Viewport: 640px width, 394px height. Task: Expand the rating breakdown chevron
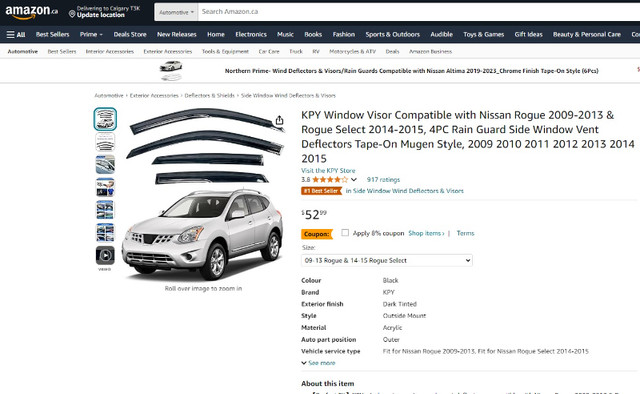click(354, 180)
